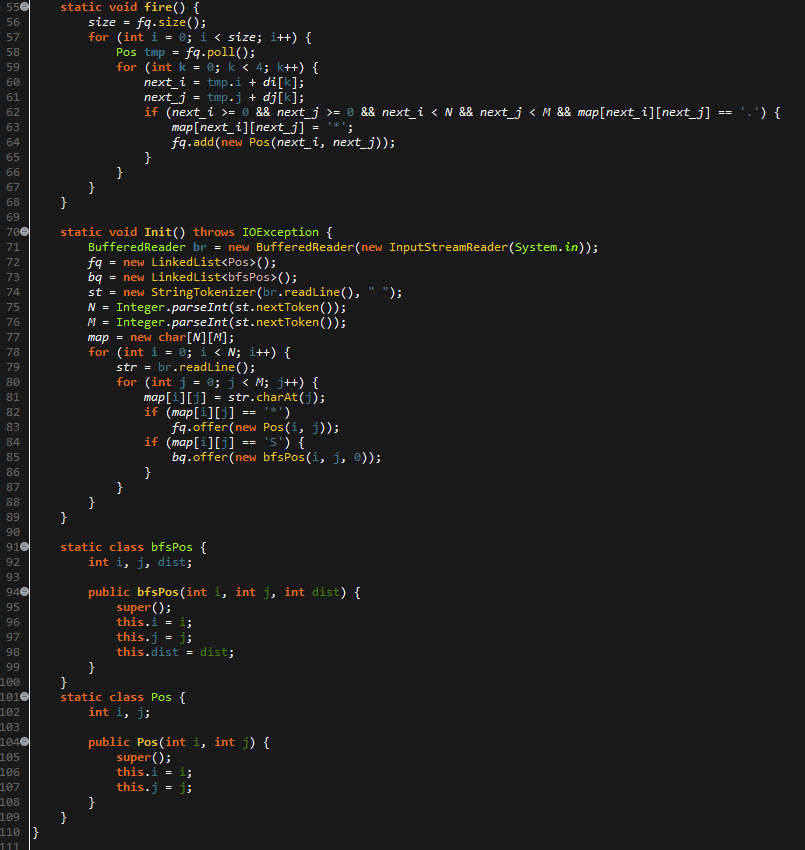Click 'Pos tmp = fq.poll();' line

coord(185,53)
